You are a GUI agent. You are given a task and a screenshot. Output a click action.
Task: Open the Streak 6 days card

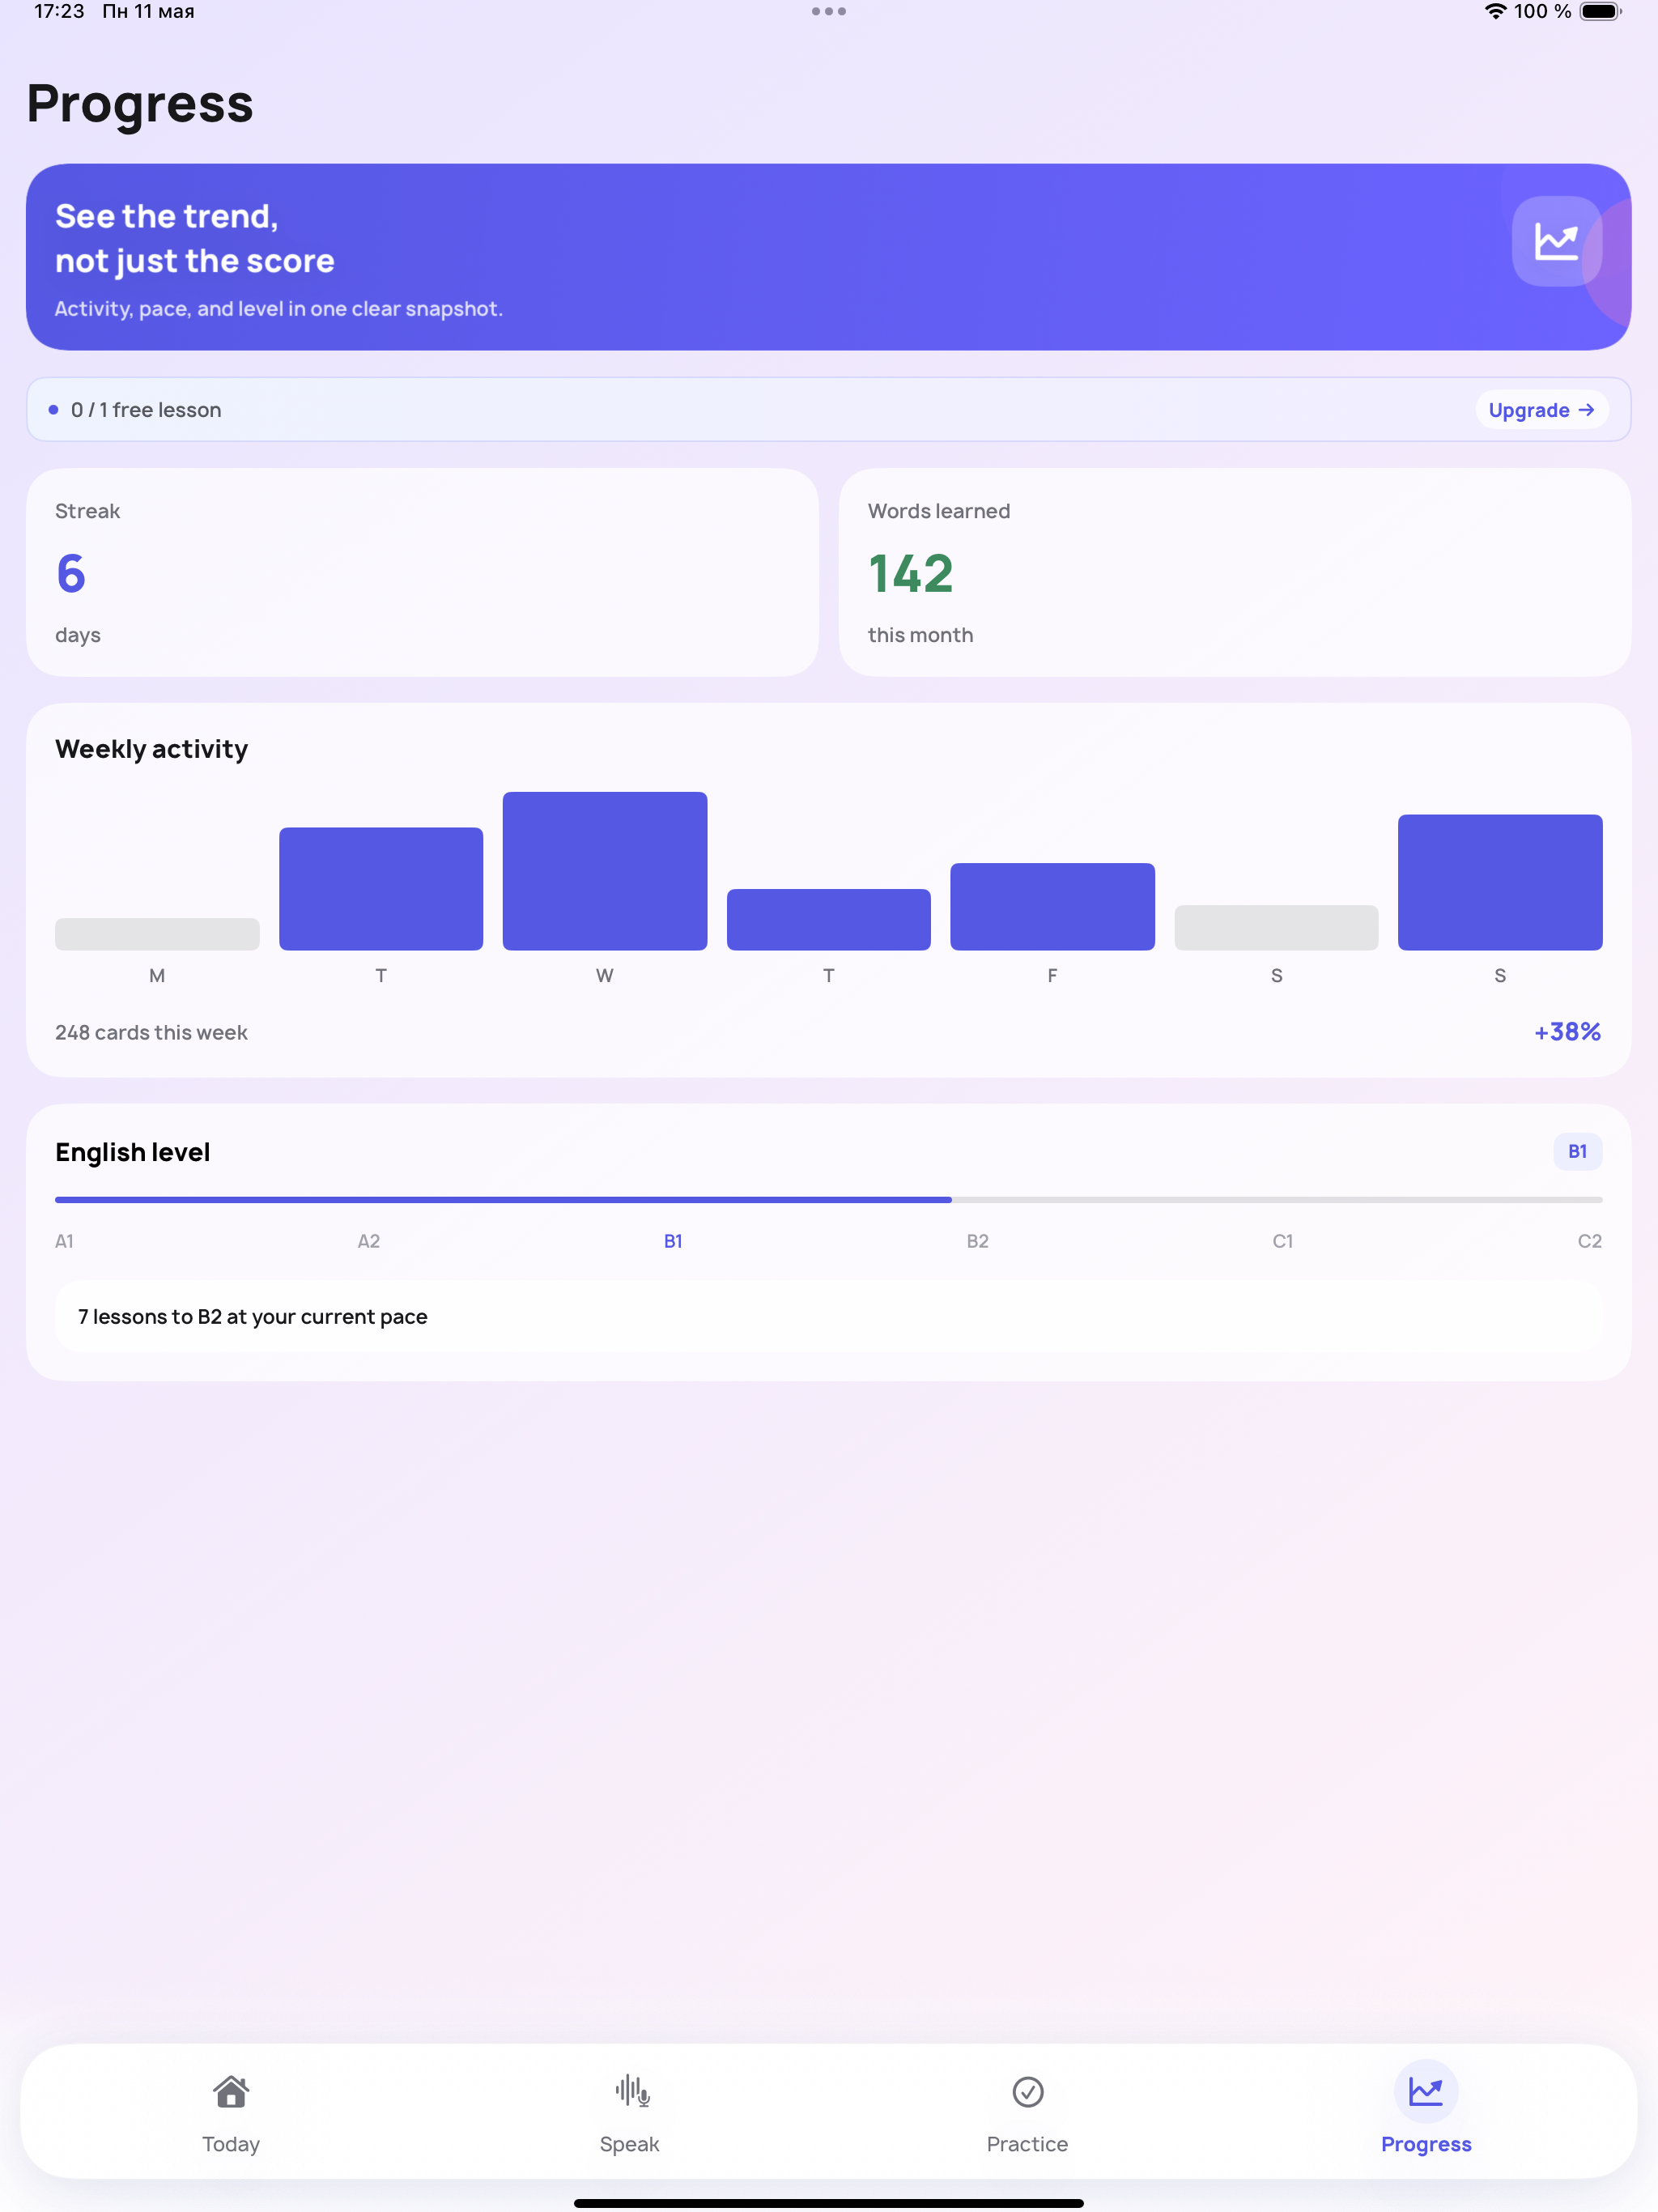422,572
